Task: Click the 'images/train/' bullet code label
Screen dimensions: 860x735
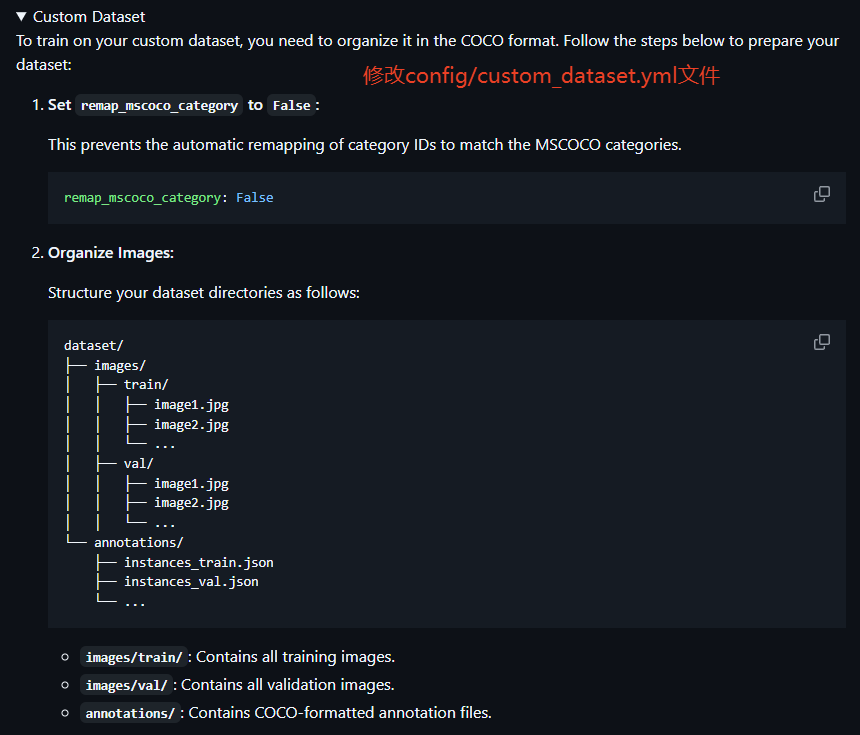Action: click(134, 657)
